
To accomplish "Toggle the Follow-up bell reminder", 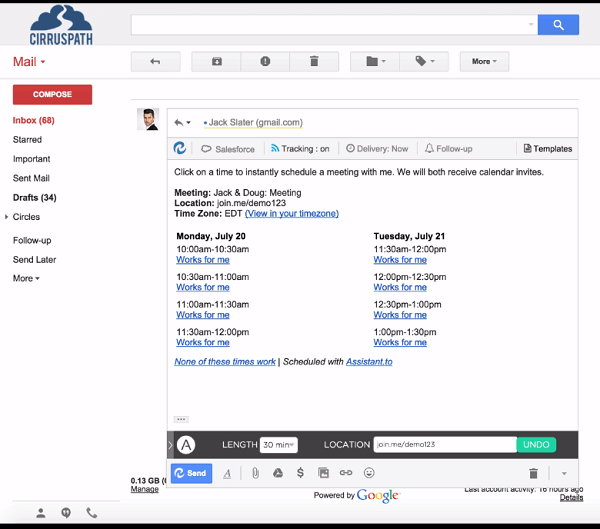I will click(448, 149).
